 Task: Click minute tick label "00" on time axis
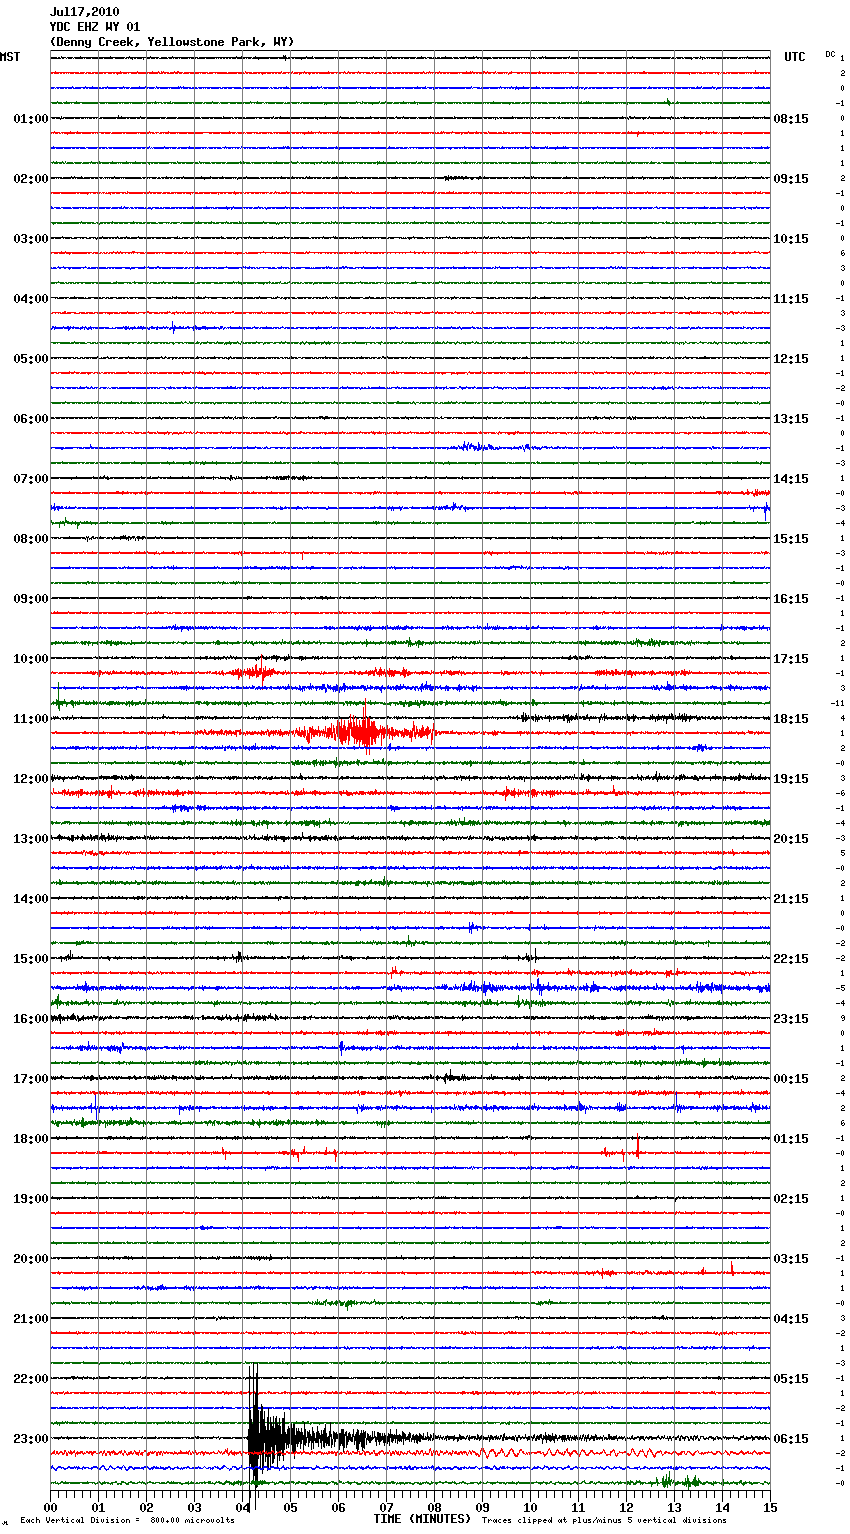pyautogui.click(x=51, y=1507)
